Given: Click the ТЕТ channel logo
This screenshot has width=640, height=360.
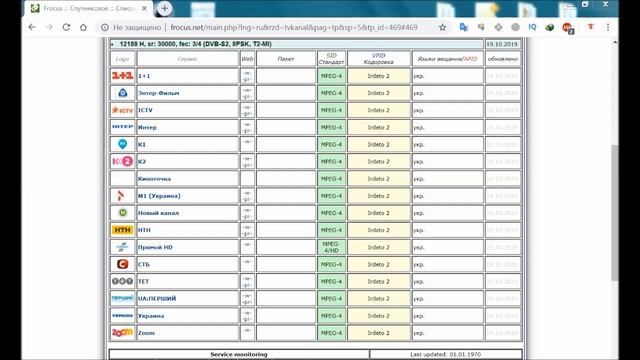Looking at the screenshot, I should click(122, 282).
